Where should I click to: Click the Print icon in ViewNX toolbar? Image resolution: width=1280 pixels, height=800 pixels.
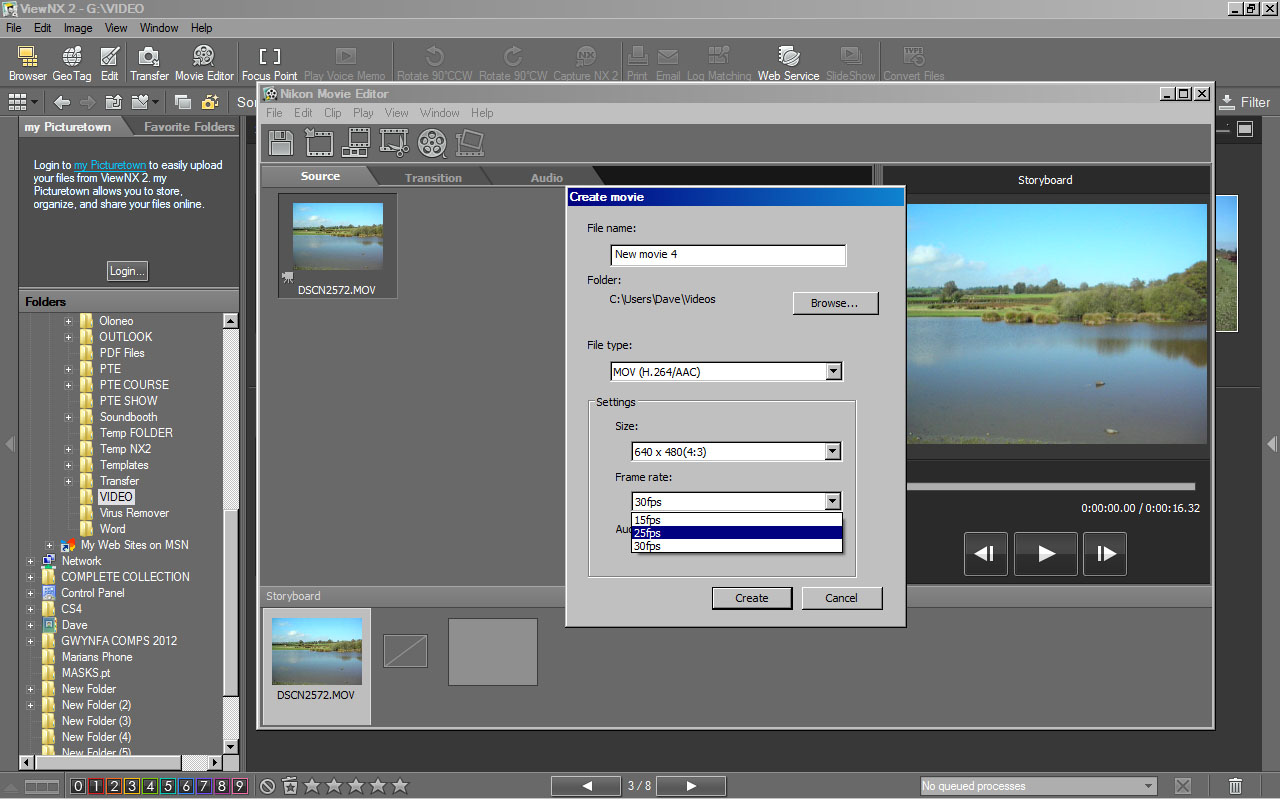point(637,63)
